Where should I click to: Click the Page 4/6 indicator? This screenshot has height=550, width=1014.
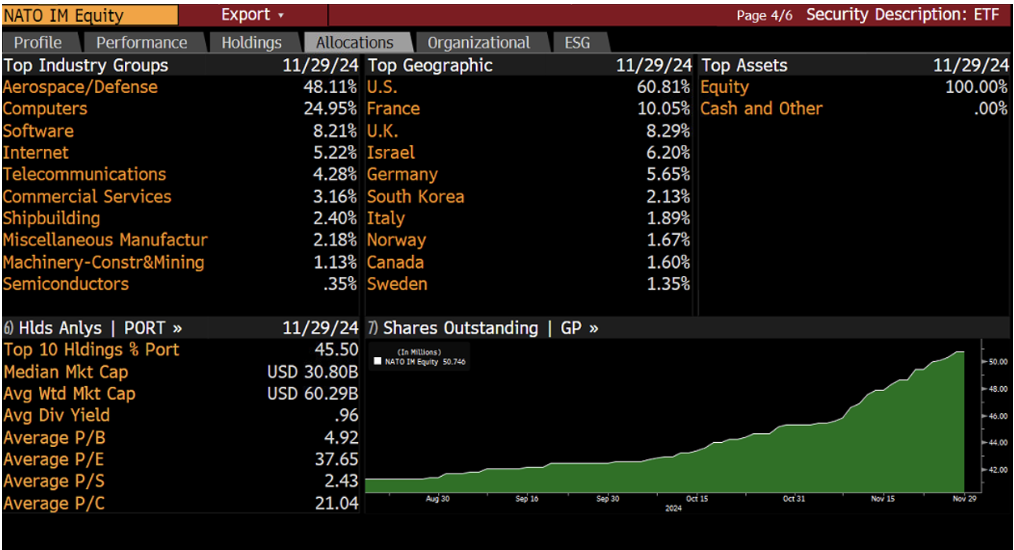click(x=764, y=16)
